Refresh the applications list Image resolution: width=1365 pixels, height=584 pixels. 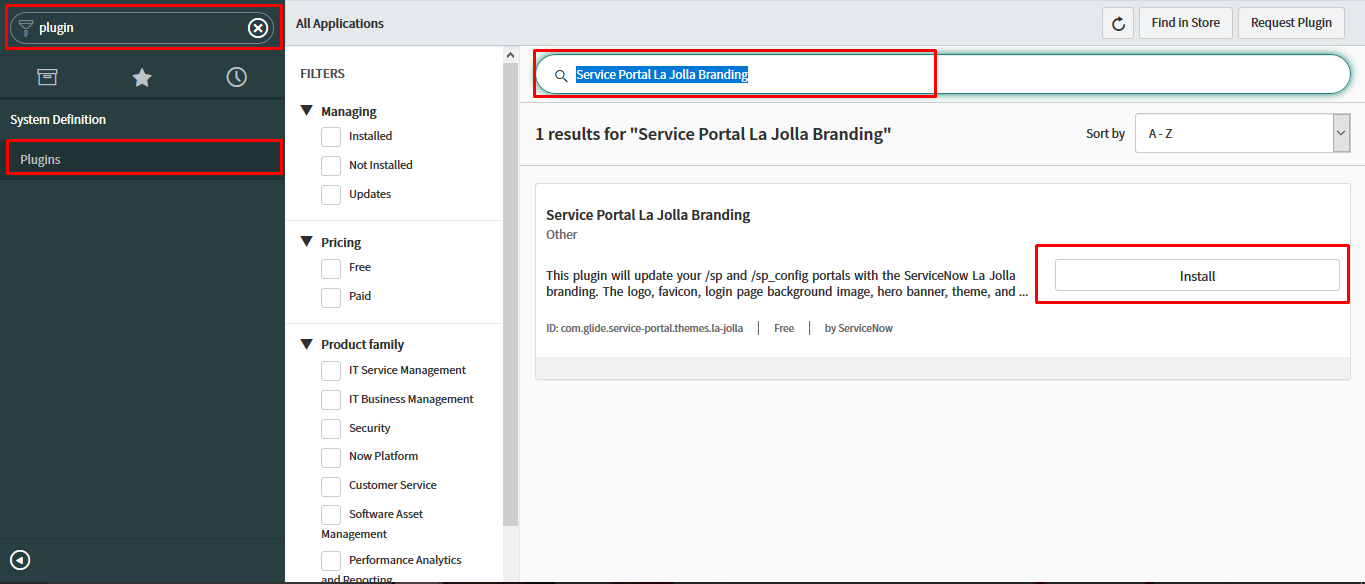1118,23
